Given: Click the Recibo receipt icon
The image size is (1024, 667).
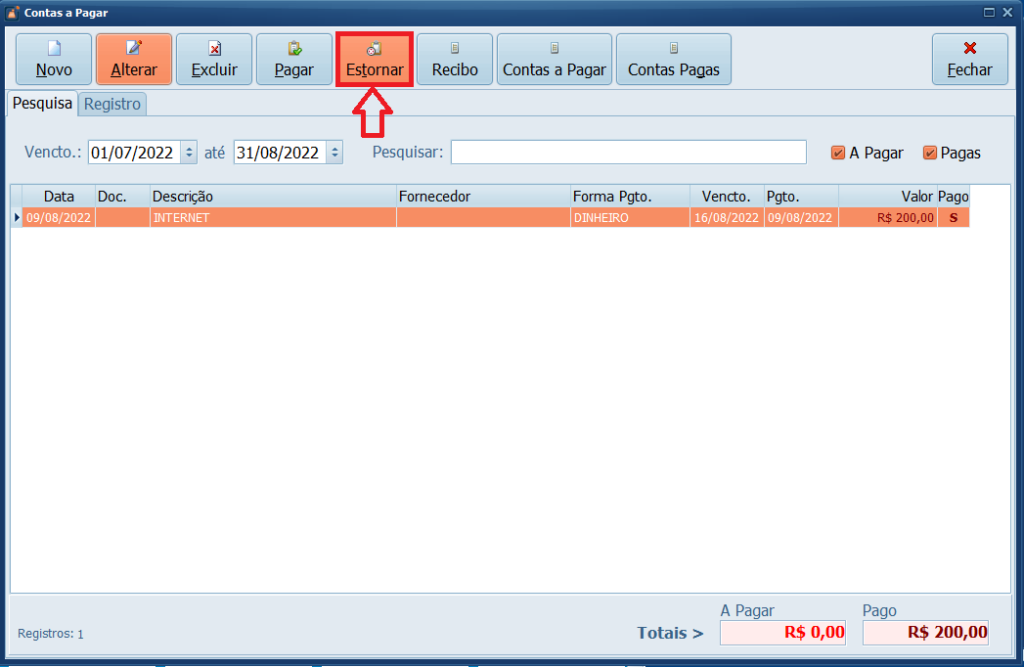Looking at the screenshot, I should click(453, 48).
